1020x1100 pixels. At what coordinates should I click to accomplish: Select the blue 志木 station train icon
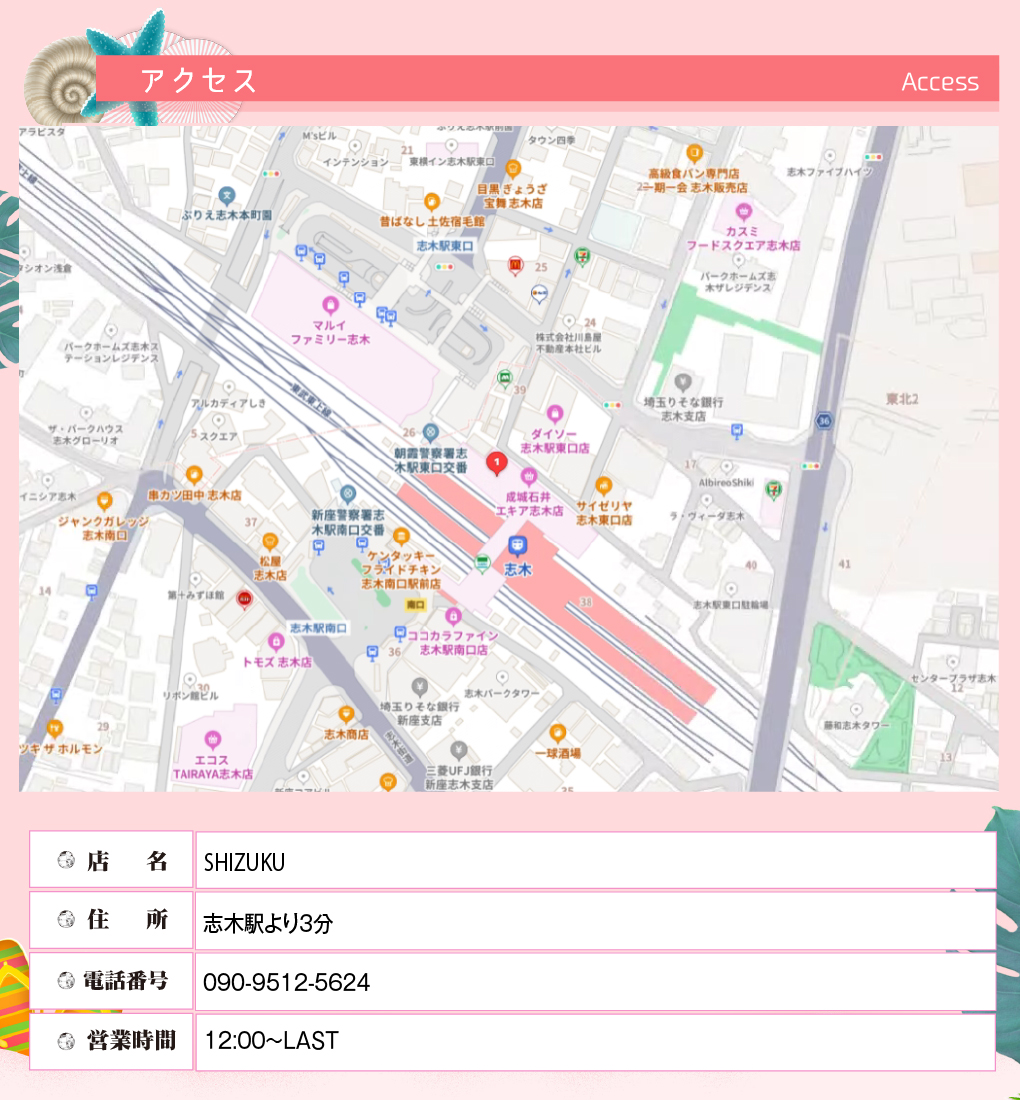pos(517,546)
